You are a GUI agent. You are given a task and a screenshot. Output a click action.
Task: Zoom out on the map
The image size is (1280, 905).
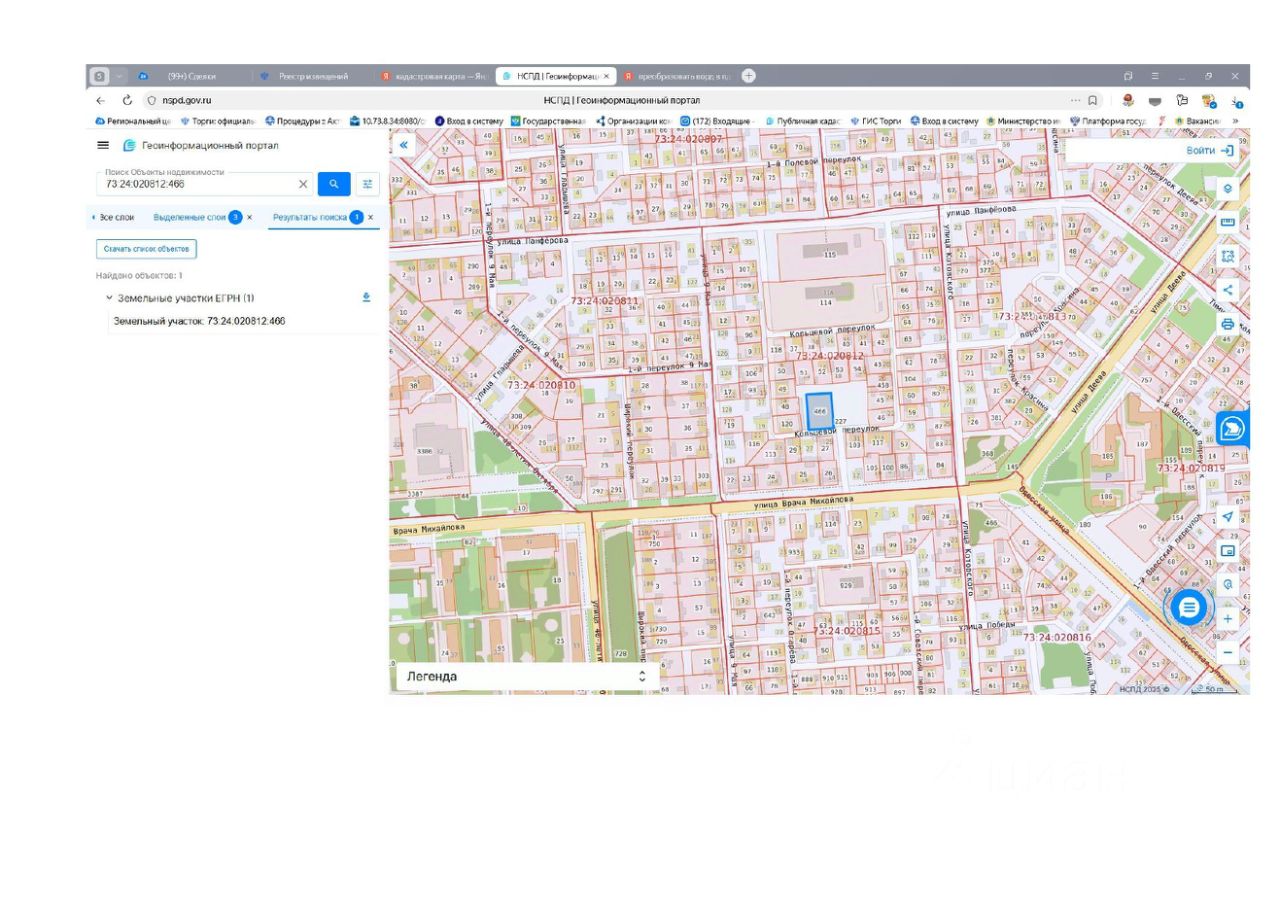[1228, 652]
